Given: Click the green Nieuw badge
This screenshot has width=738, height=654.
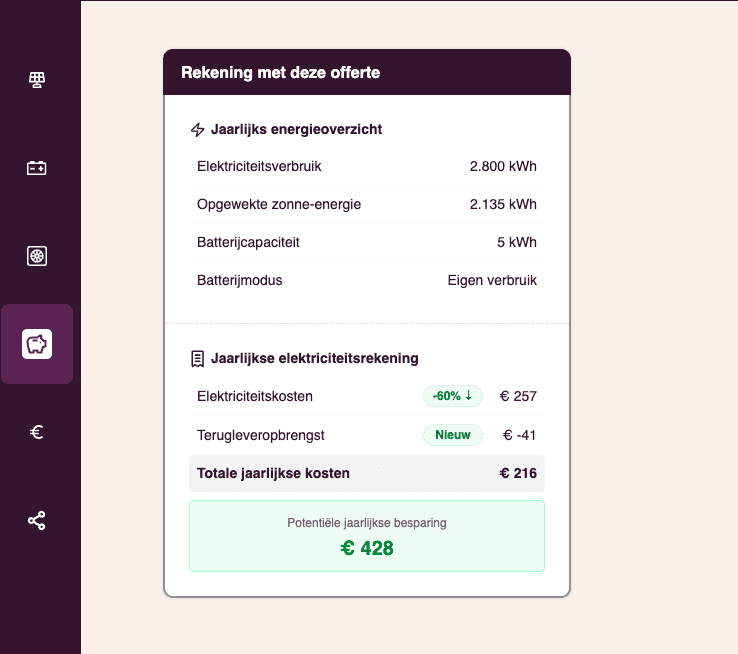Looking at the screenshot, I should tap(452, 435).
